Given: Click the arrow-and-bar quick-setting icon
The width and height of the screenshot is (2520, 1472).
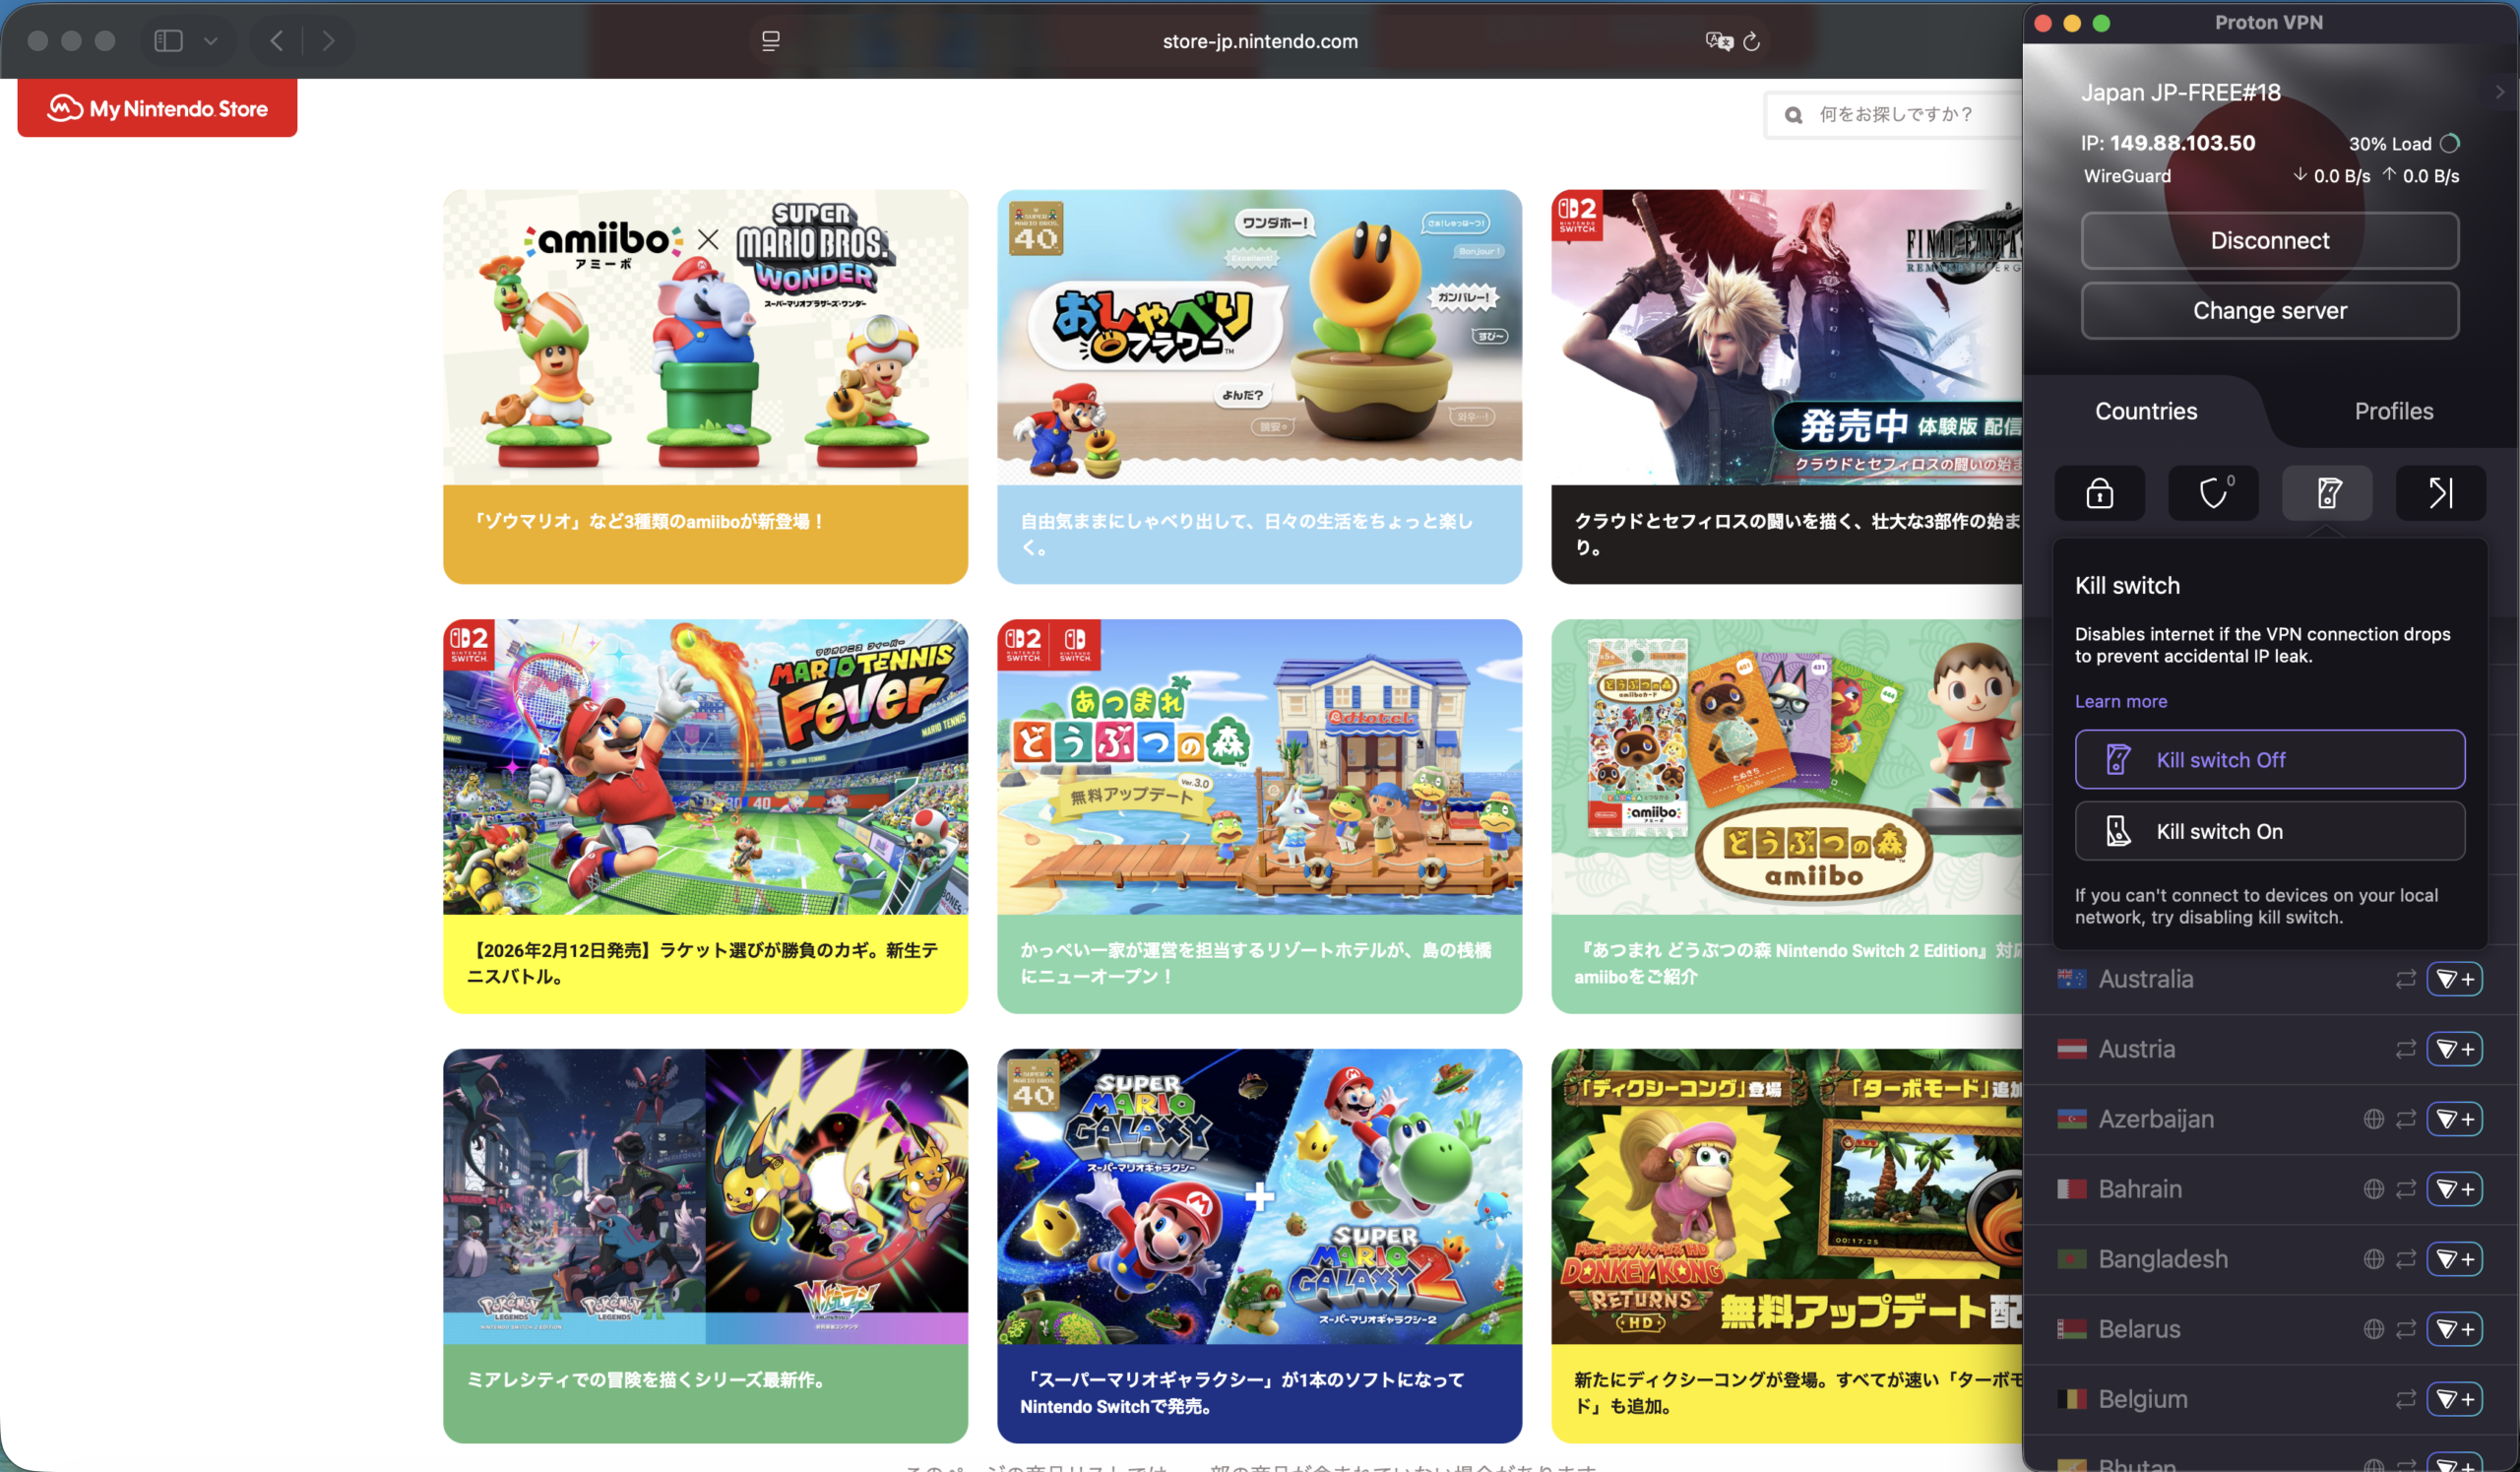Looking at the screenshot, I should coord(2440,493).
